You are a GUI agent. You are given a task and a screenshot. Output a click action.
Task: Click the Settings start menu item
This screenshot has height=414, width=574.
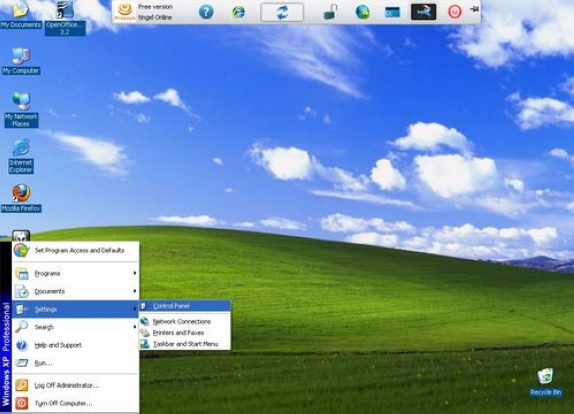75,309
